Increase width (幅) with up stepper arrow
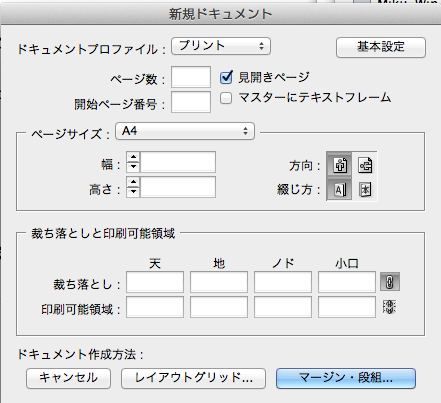This screenshot has width=441, height=403. coord(133,157)
